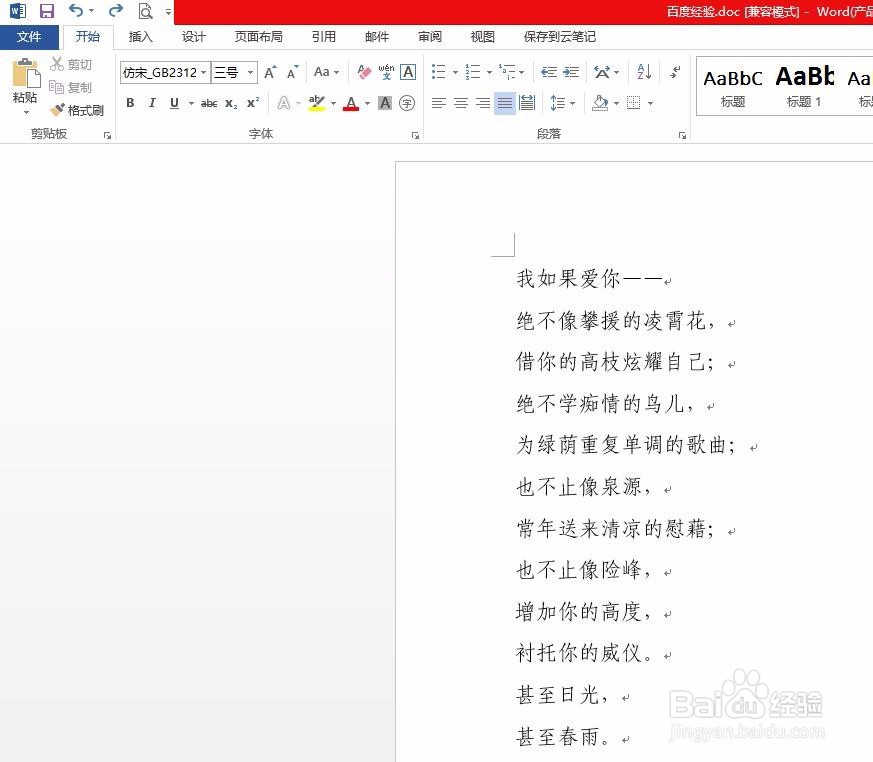
Task: Open the 文件 file tab
Action: click(29, 37)
